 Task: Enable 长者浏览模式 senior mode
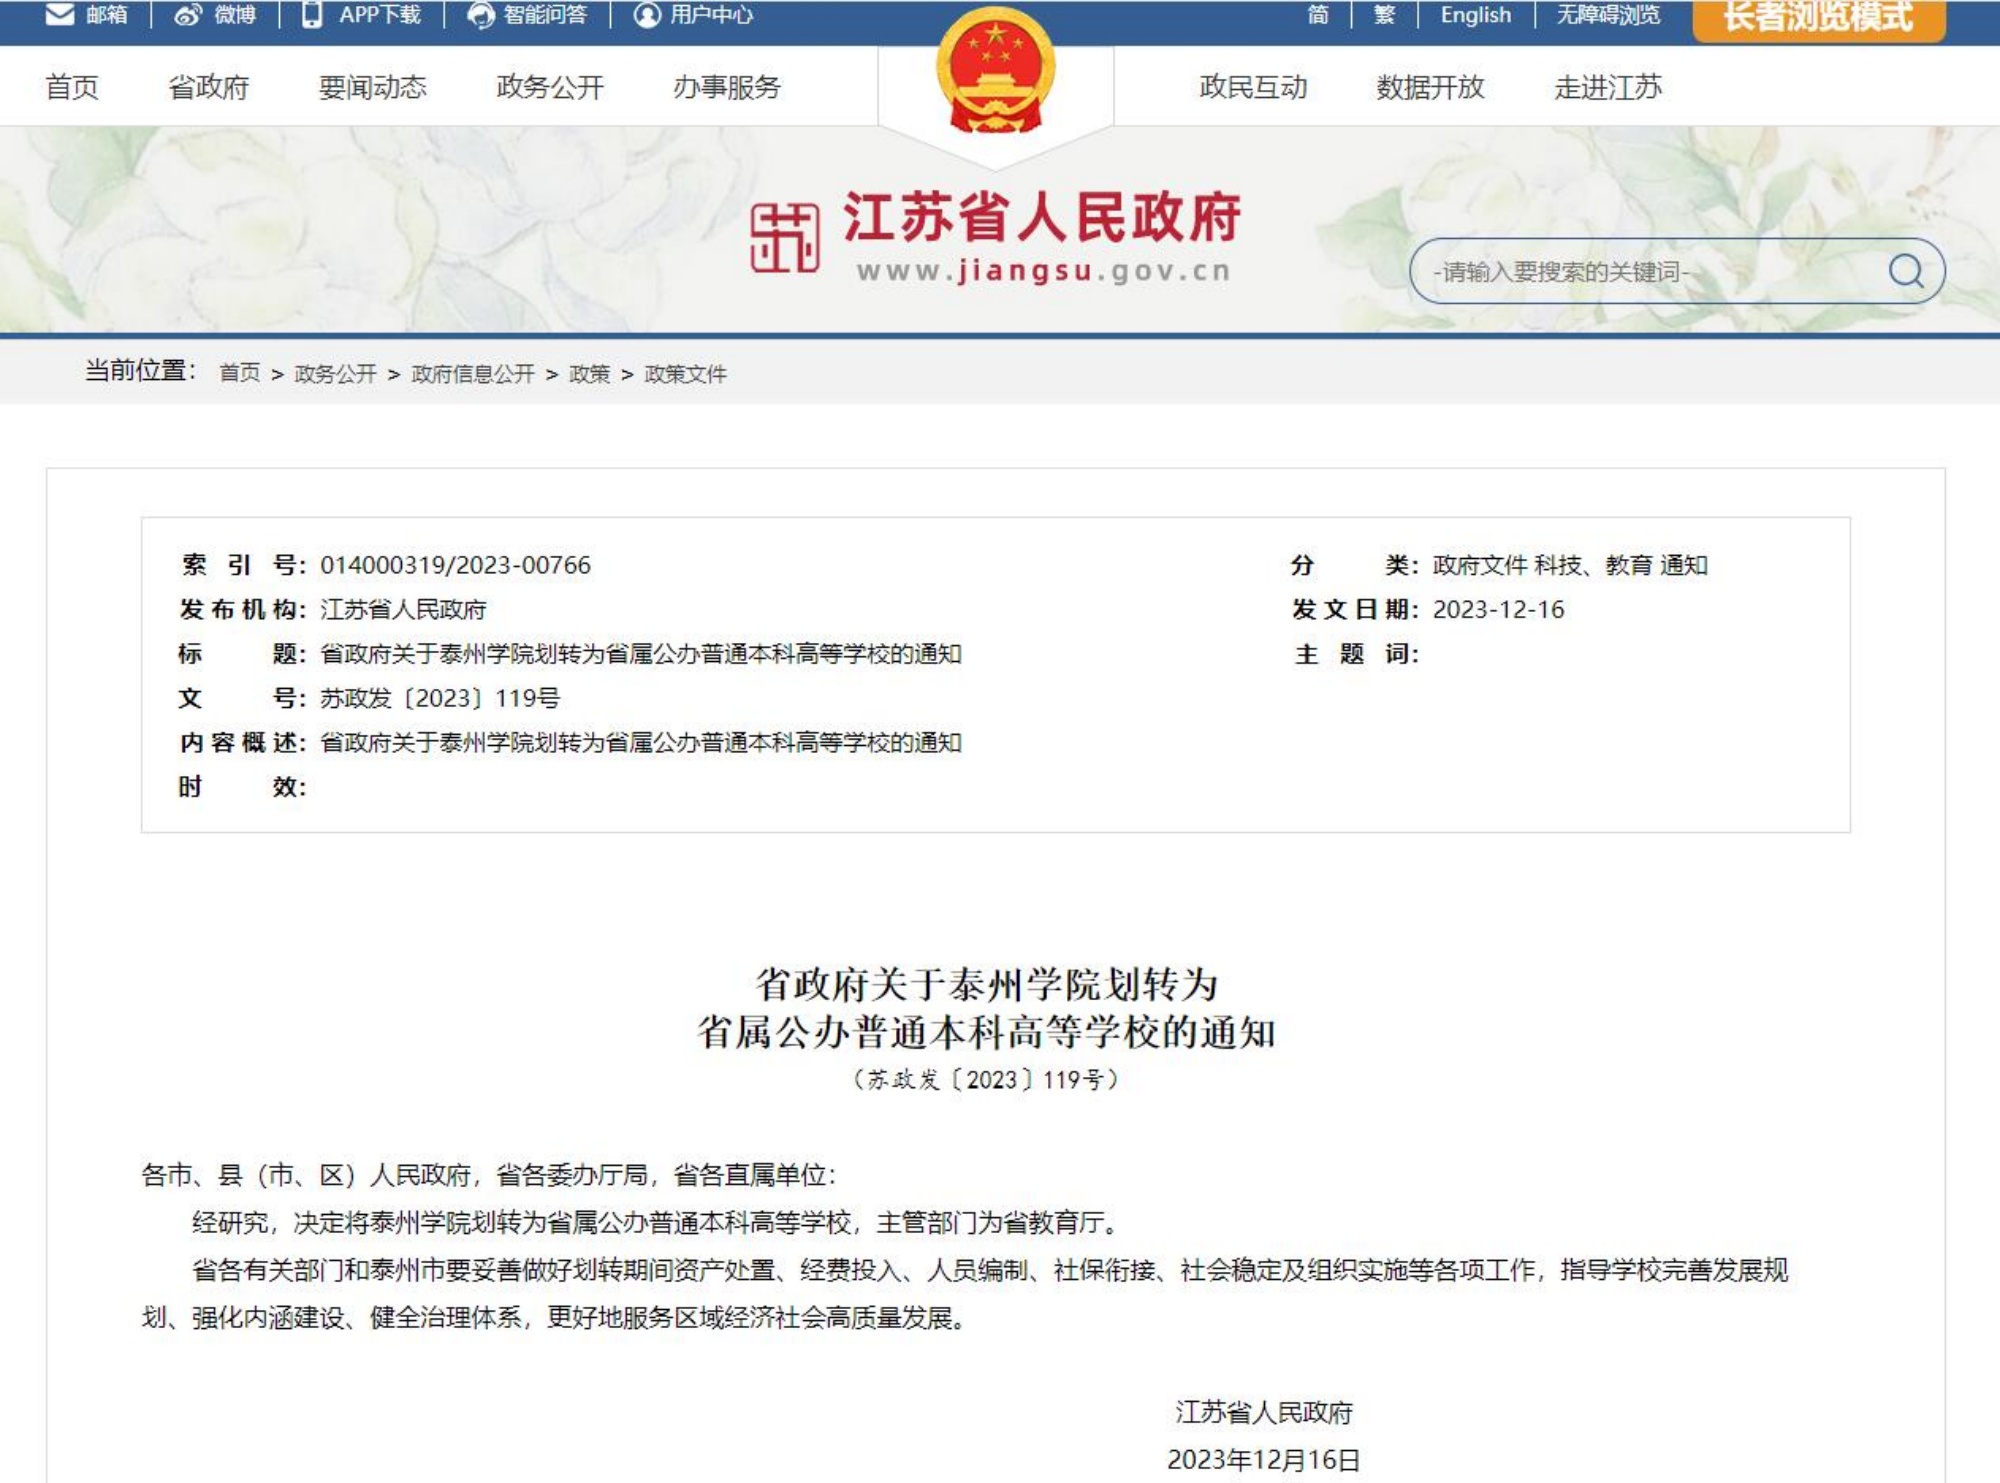click(1818, 17)
